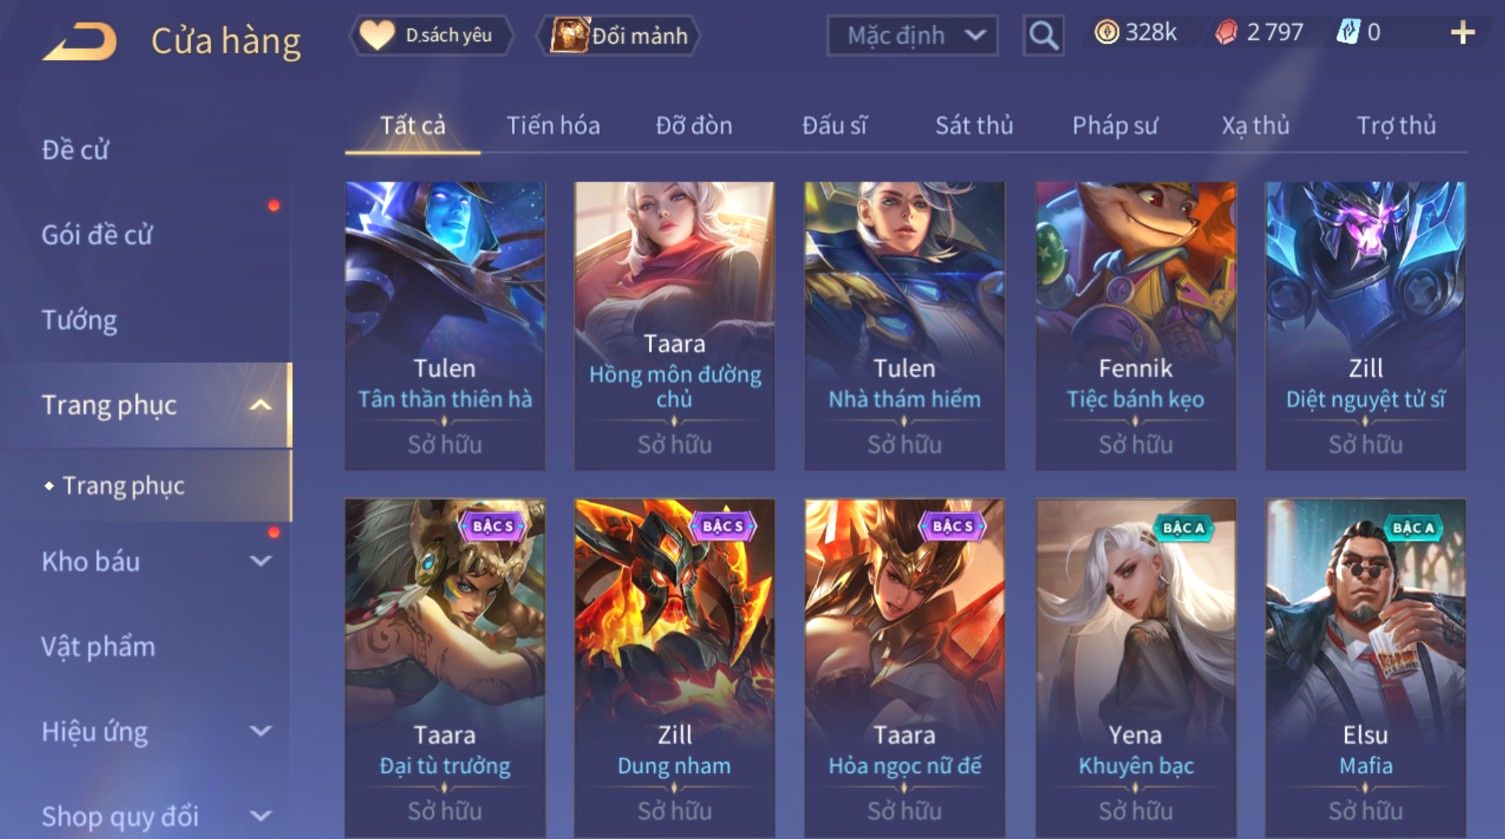1505x839 pixels.
Task: Expand the Hiệu ứng sidebar section
Action: pos(260,731)
